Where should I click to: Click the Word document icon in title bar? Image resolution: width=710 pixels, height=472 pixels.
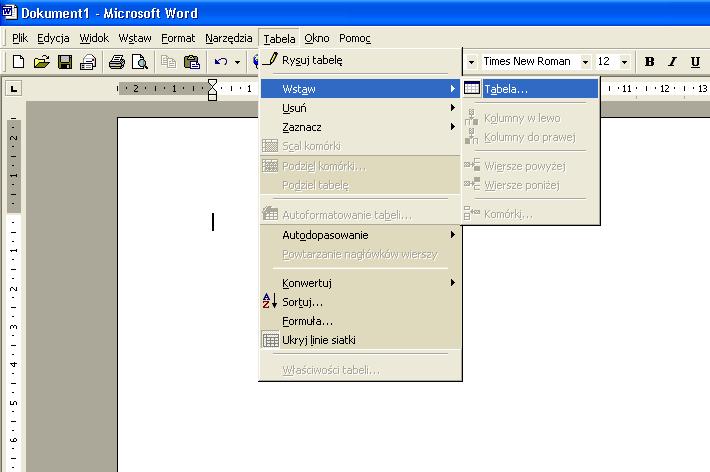click(x=10, y=11)
